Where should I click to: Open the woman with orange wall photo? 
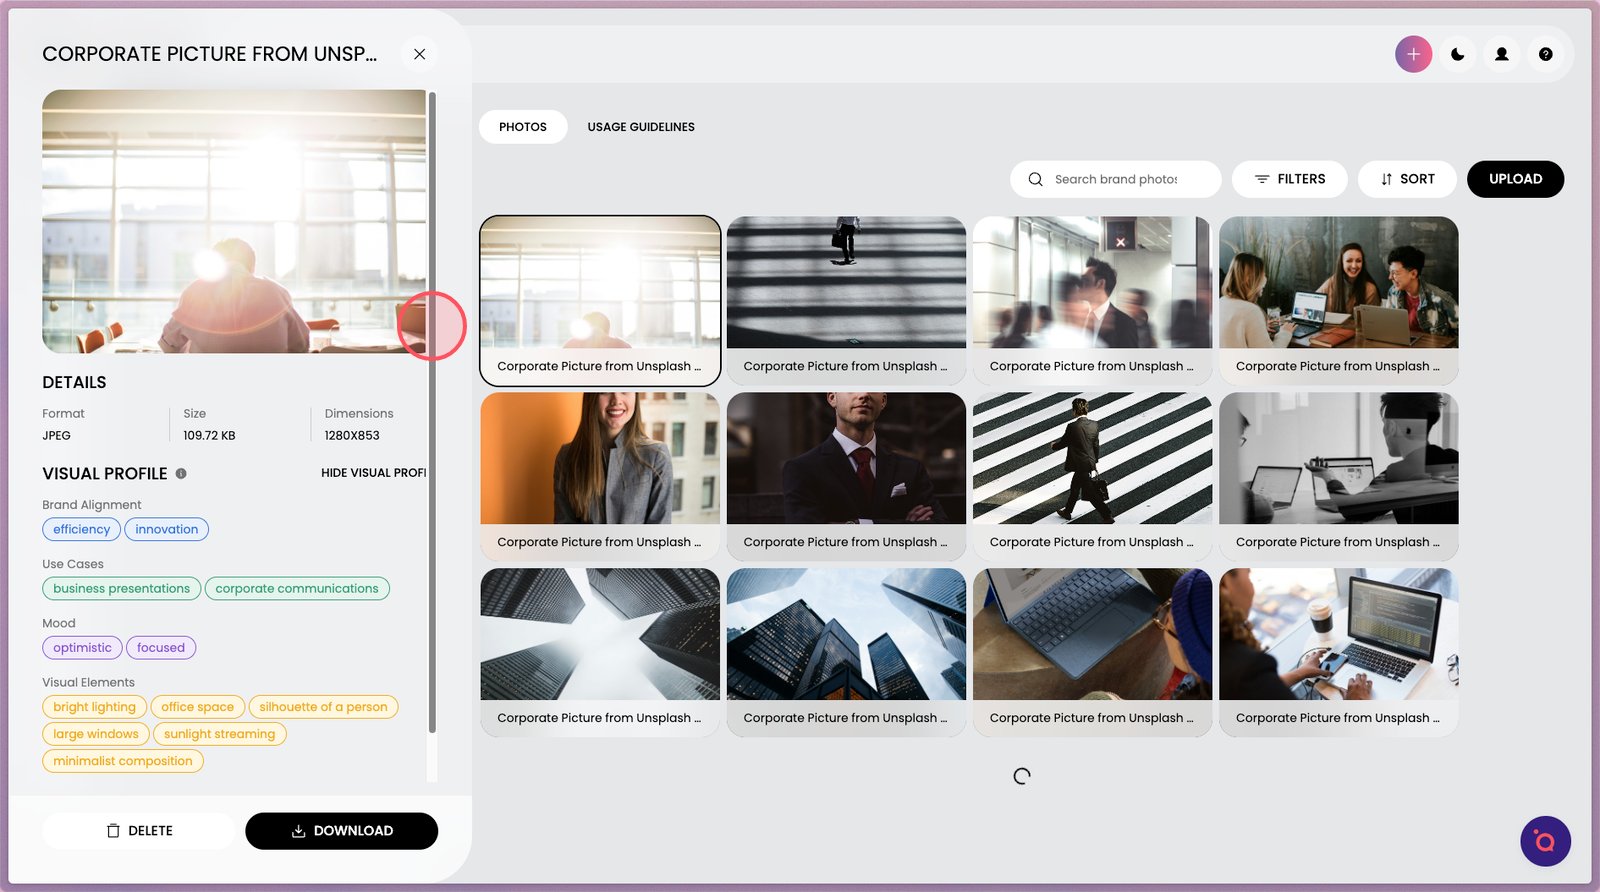[599, 459]
